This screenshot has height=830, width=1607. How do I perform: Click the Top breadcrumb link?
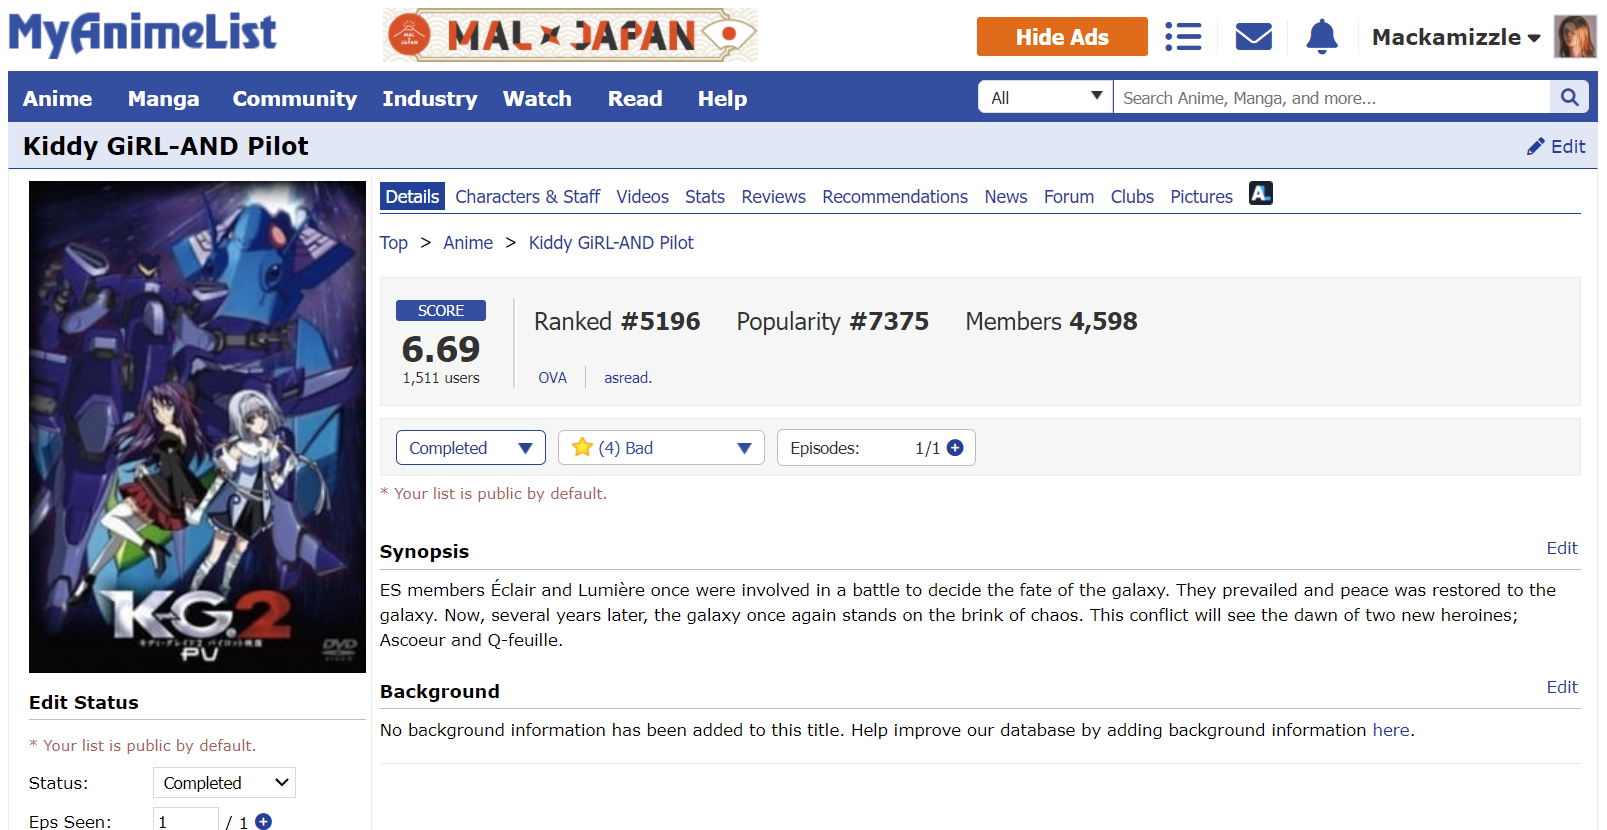pos(393,243)
